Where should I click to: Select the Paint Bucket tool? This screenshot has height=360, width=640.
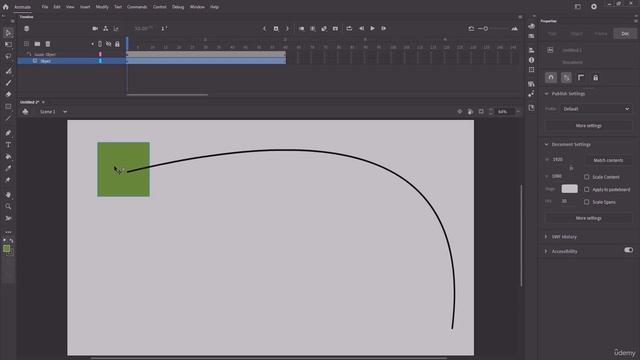[x=8, y=157]
